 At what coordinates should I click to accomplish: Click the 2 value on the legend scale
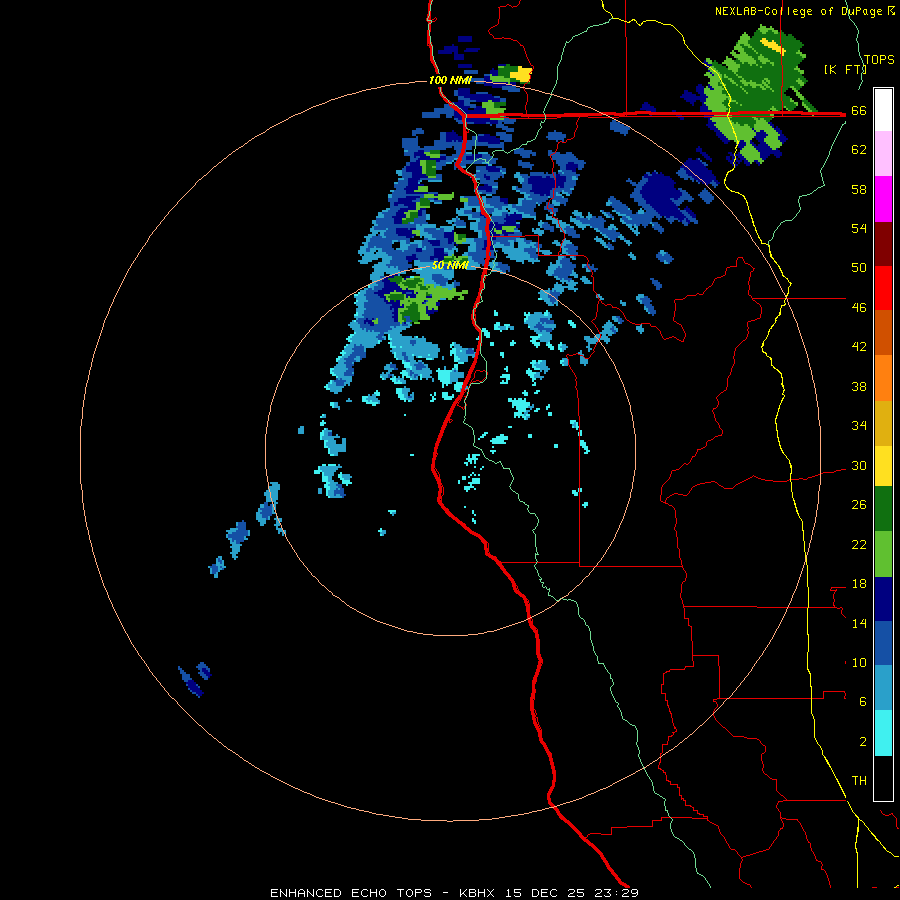tap(863, 742)
